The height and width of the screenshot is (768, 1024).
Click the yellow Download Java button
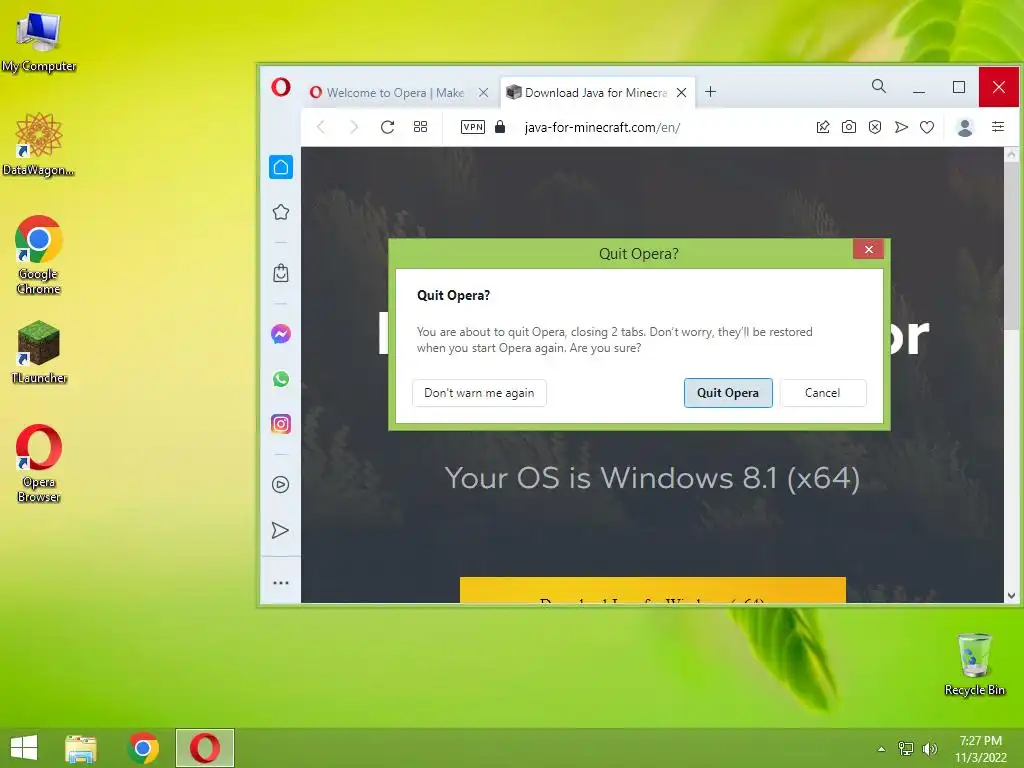(x=652, y=590)
